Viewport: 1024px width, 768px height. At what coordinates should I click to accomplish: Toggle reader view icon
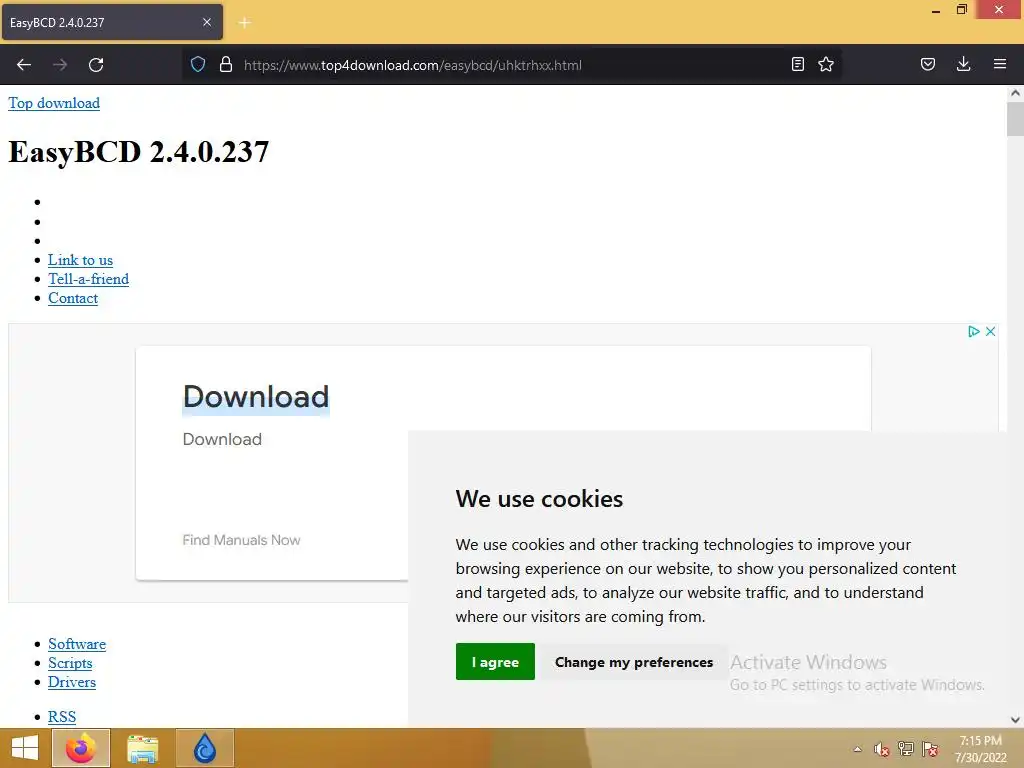point(797,64)
